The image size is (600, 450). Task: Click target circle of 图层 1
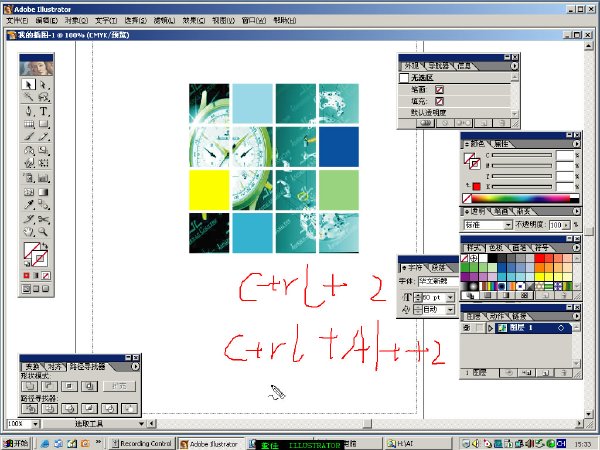tap(561, 328)
